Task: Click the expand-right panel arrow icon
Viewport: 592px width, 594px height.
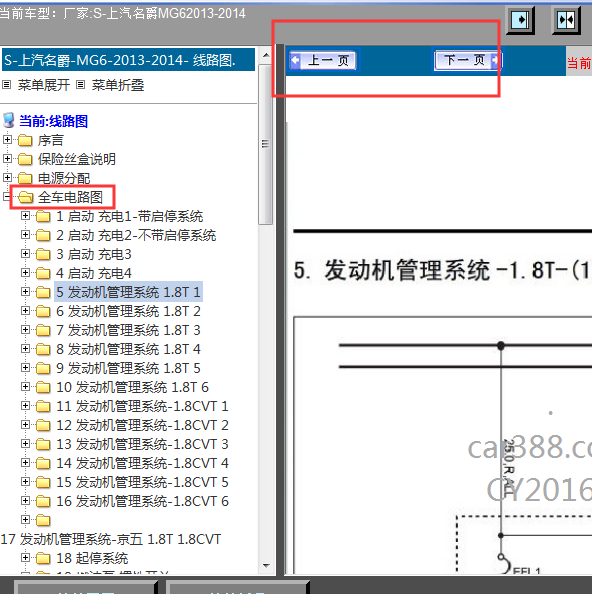Action: (x=520, y=20)
